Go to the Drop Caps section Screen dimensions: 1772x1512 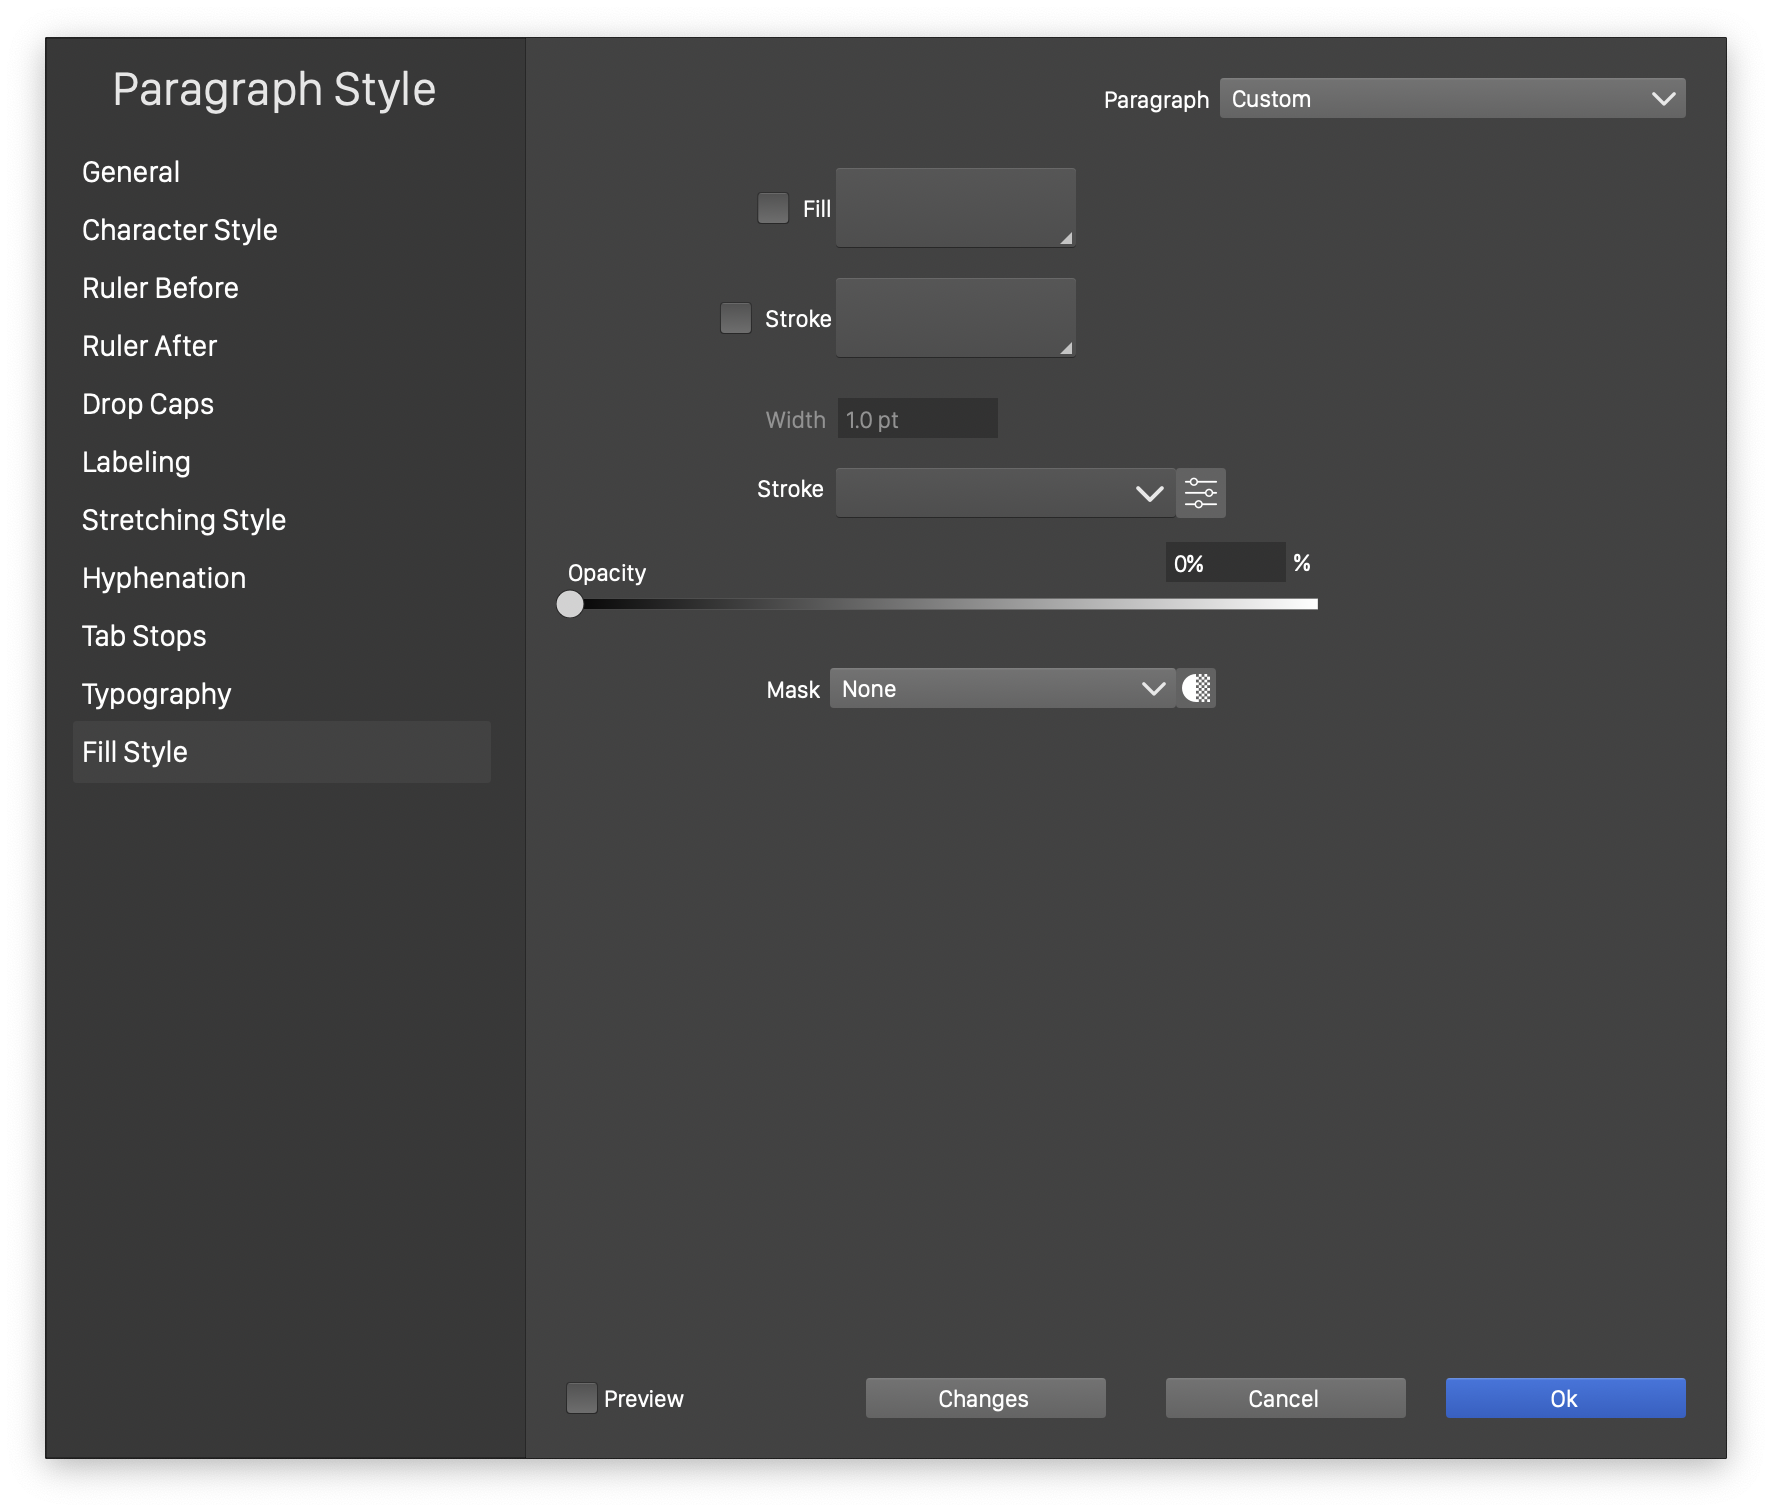(148, 404)
